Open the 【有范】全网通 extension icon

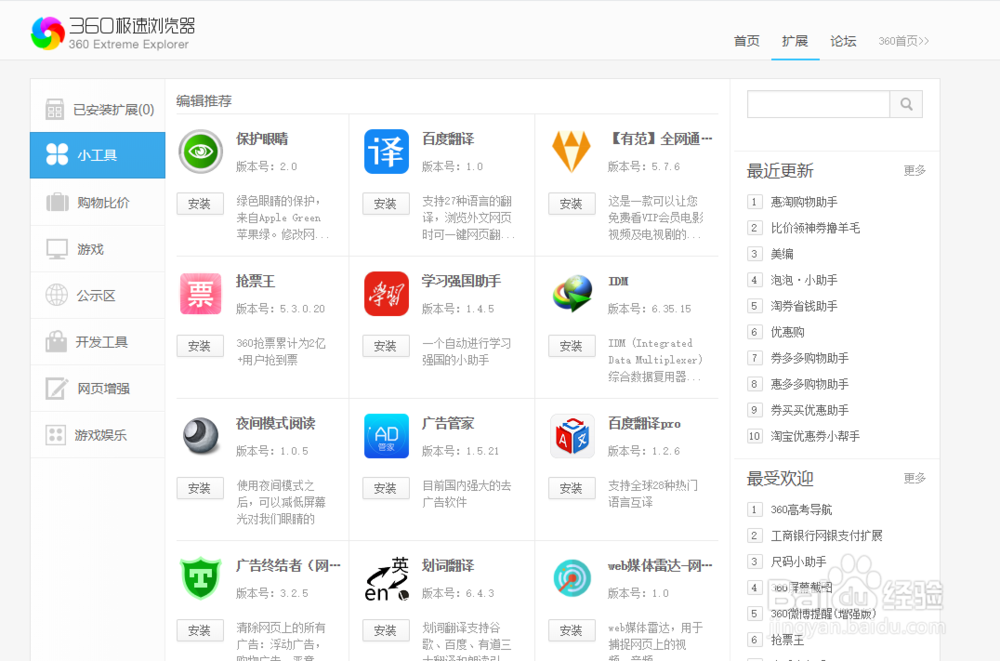tap(571, 152)
